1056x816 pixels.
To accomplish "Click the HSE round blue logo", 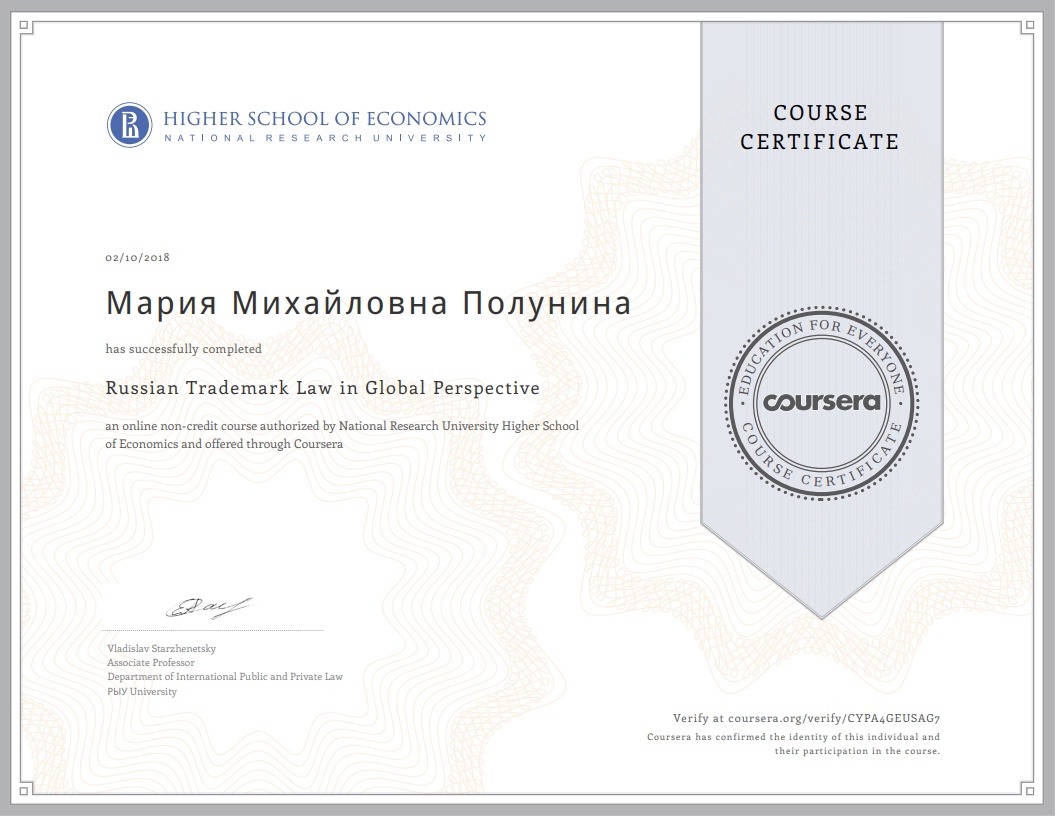I will tap(129, 125).
